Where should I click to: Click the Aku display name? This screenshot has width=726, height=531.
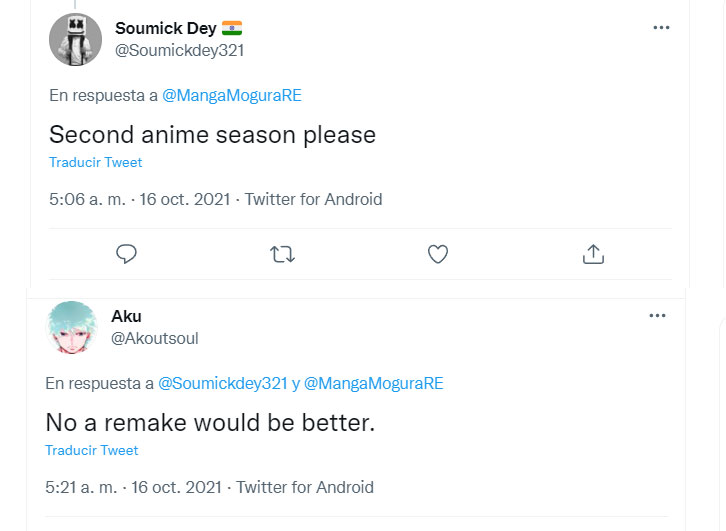pyautogui.click(x=126, y=316)
